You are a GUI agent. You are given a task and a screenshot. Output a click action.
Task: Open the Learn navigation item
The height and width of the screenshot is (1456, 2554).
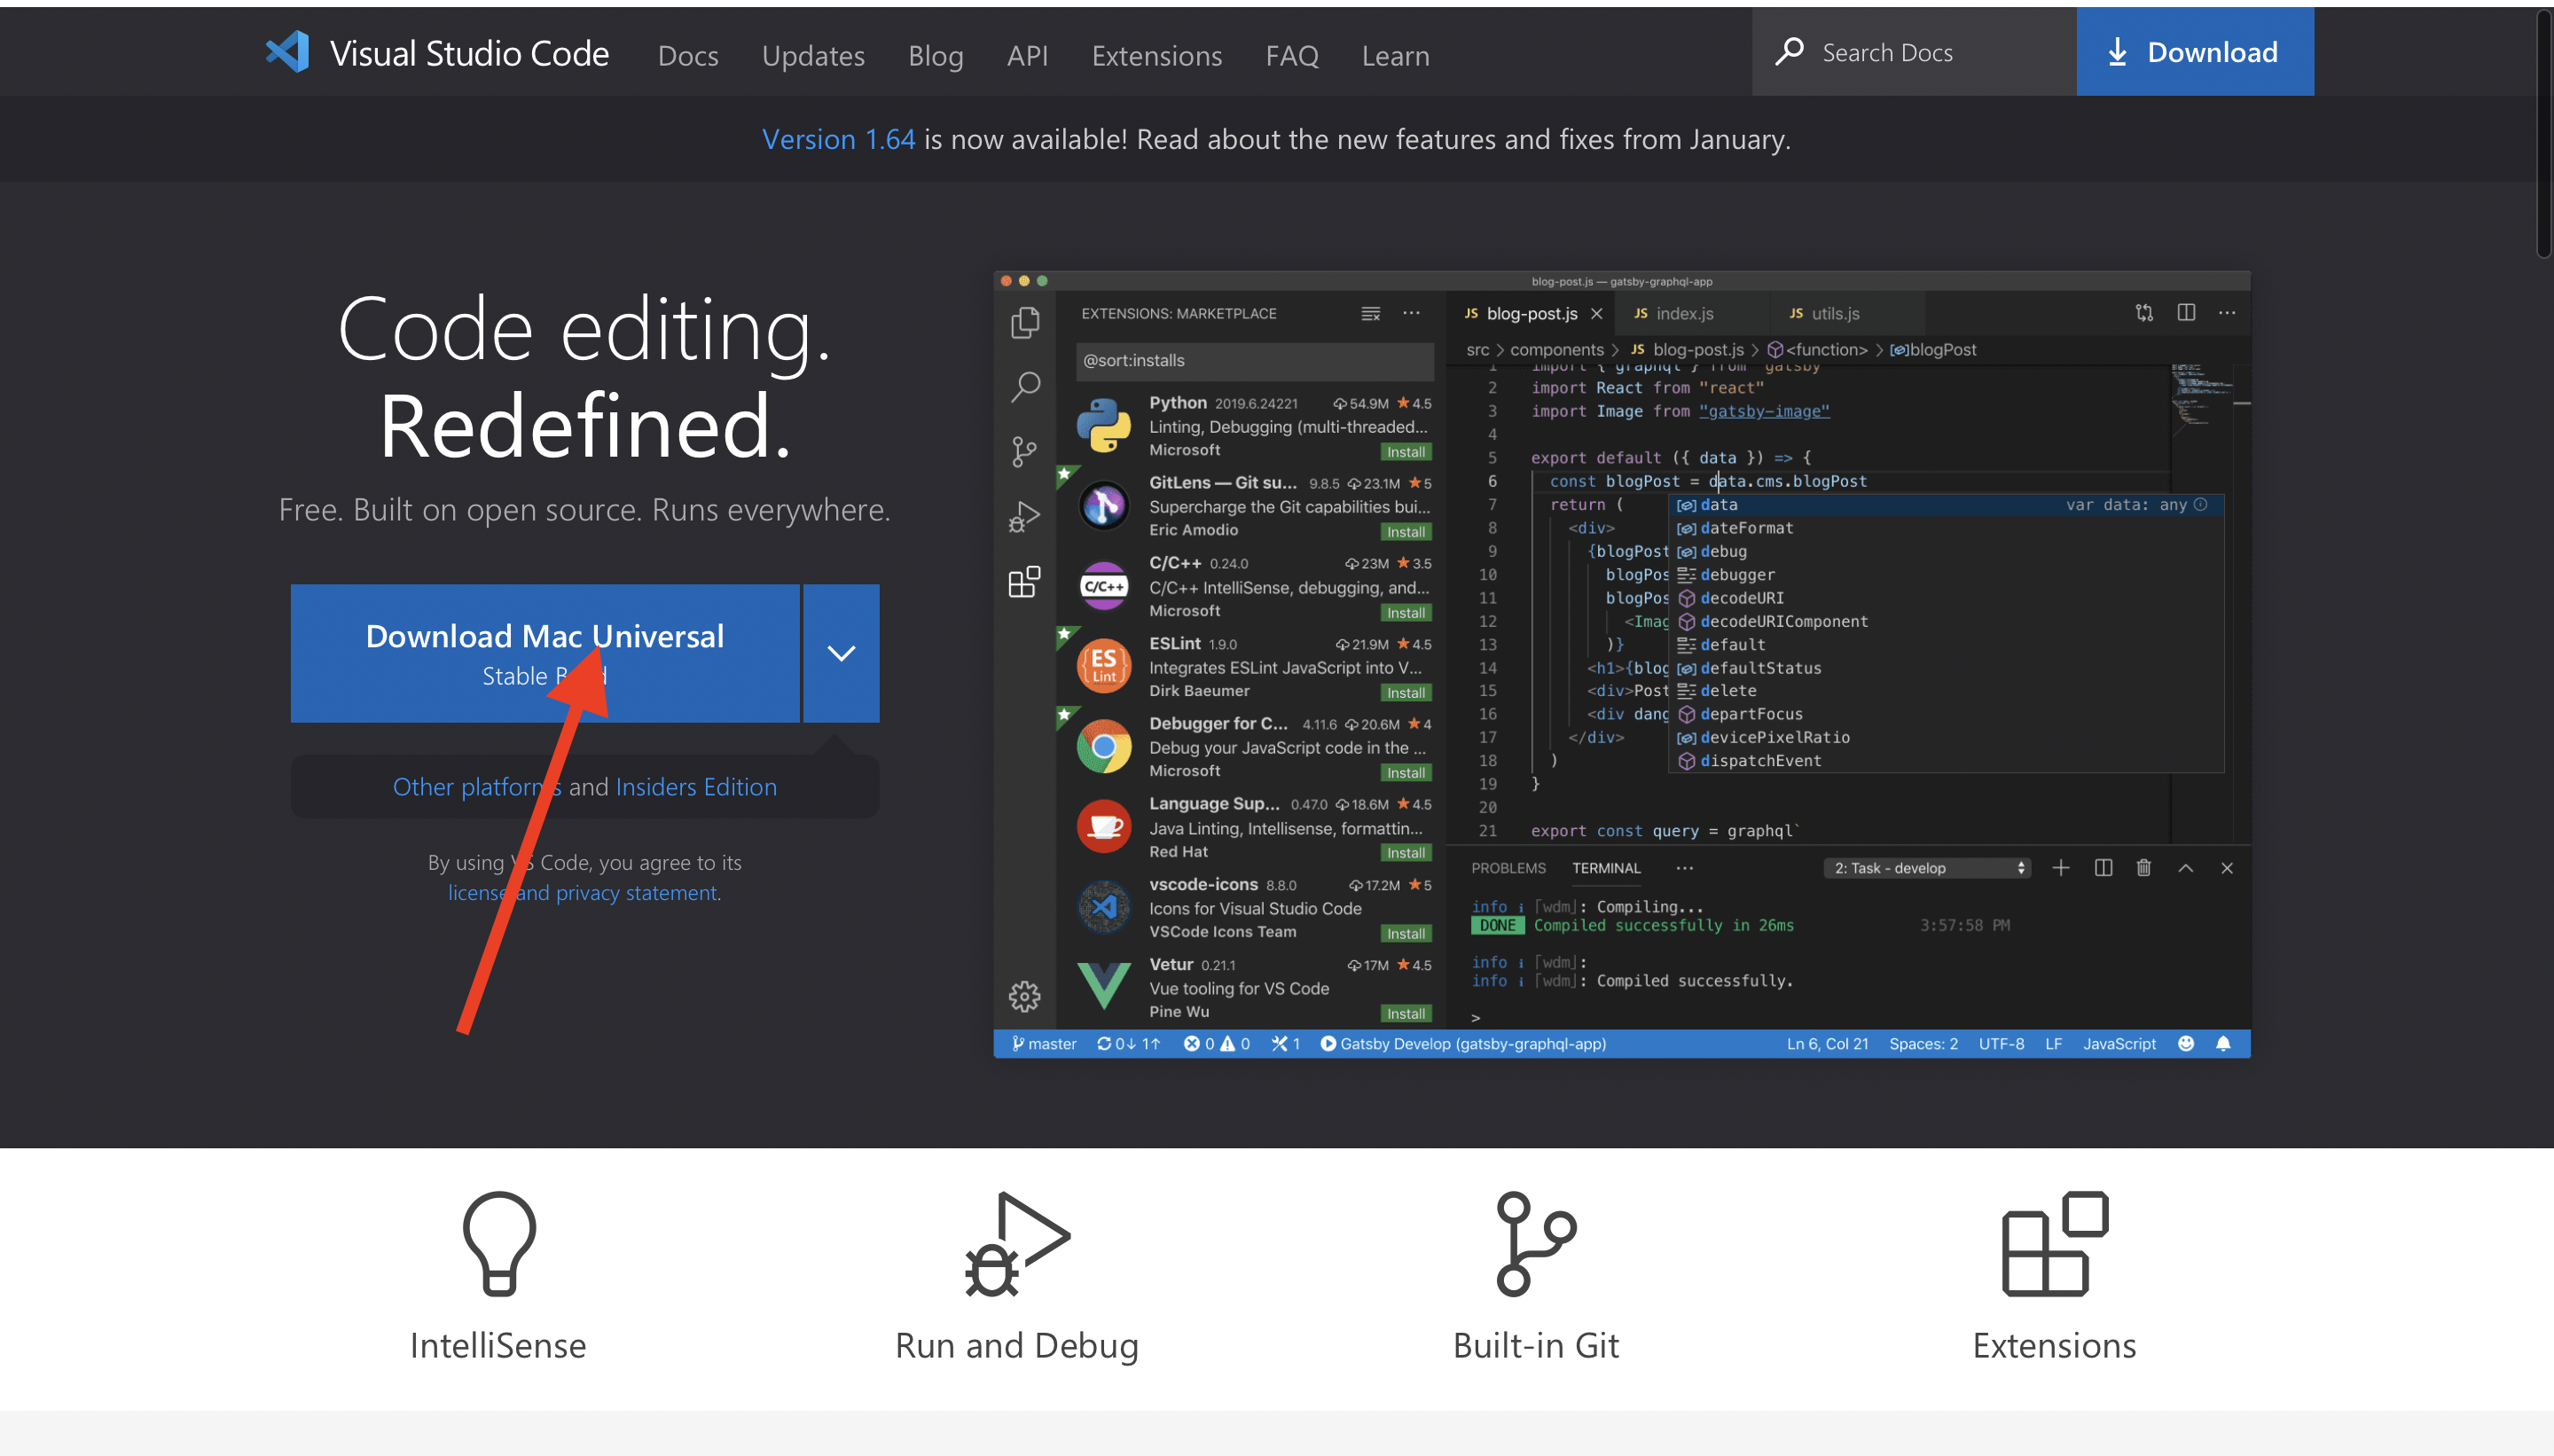1395,56
